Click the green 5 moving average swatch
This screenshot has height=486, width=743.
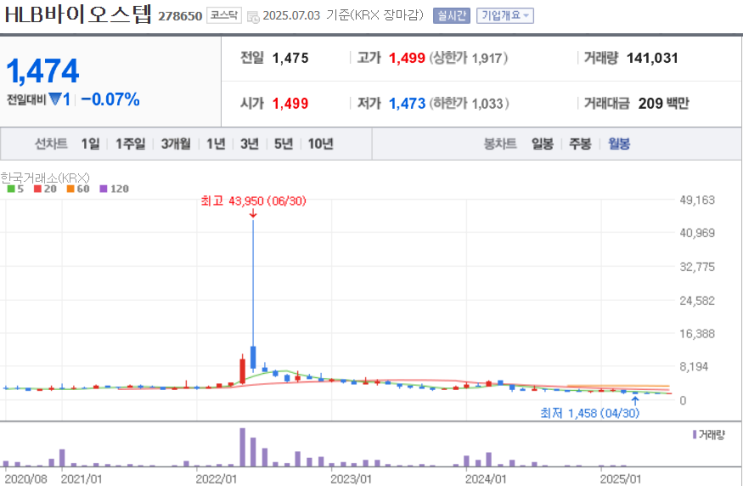pos(11,189)
